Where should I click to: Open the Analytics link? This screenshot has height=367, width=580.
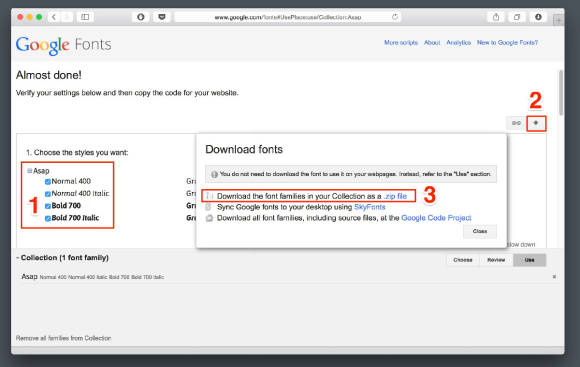click(x=458, y=43)
